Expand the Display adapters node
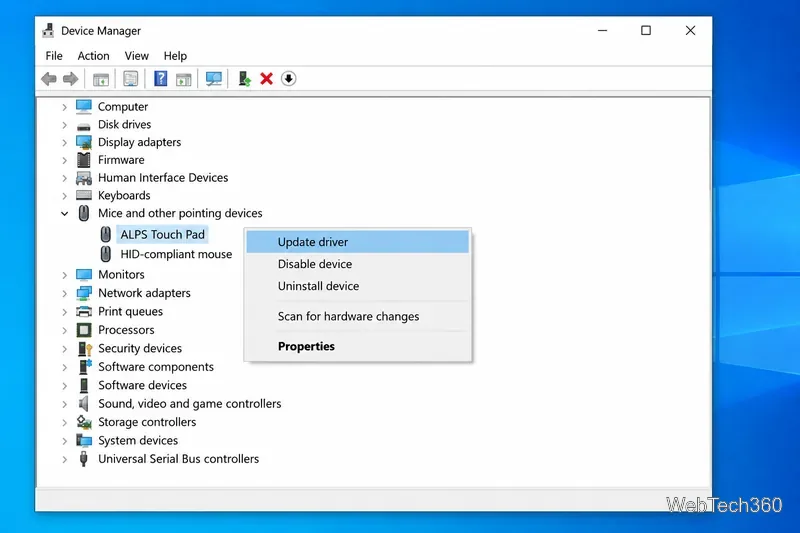800x533 pixels. click(64, 143)
